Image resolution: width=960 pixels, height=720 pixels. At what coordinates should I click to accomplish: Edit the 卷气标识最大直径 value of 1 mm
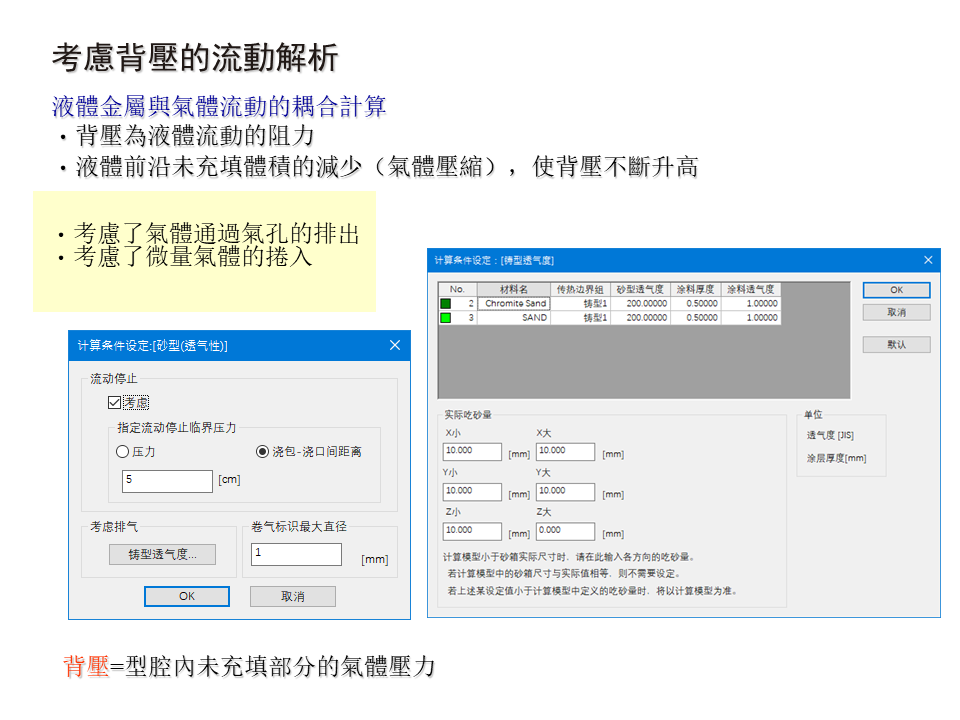tap(296, 553)
